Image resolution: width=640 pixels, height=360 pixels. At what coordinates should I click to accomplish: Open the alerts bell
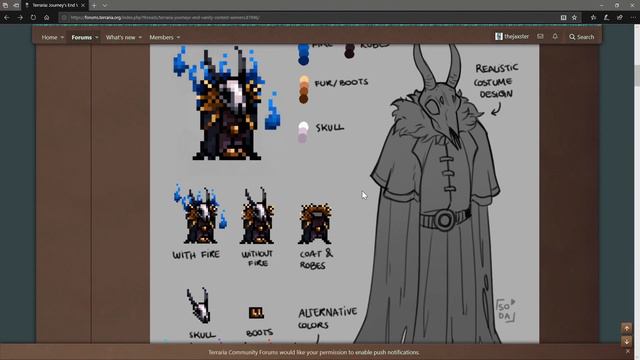tap(555, 37)
